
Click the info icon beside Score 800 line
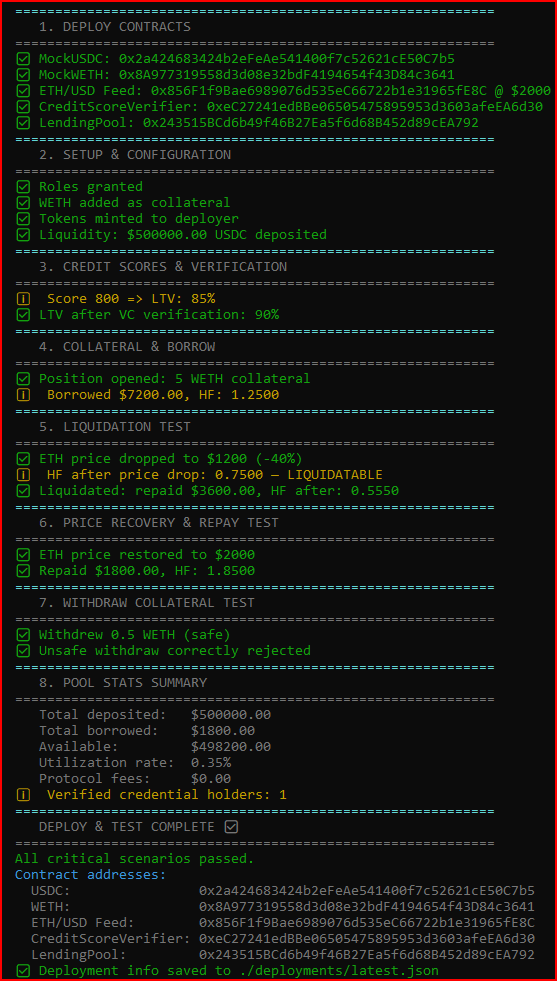point(23,299)
